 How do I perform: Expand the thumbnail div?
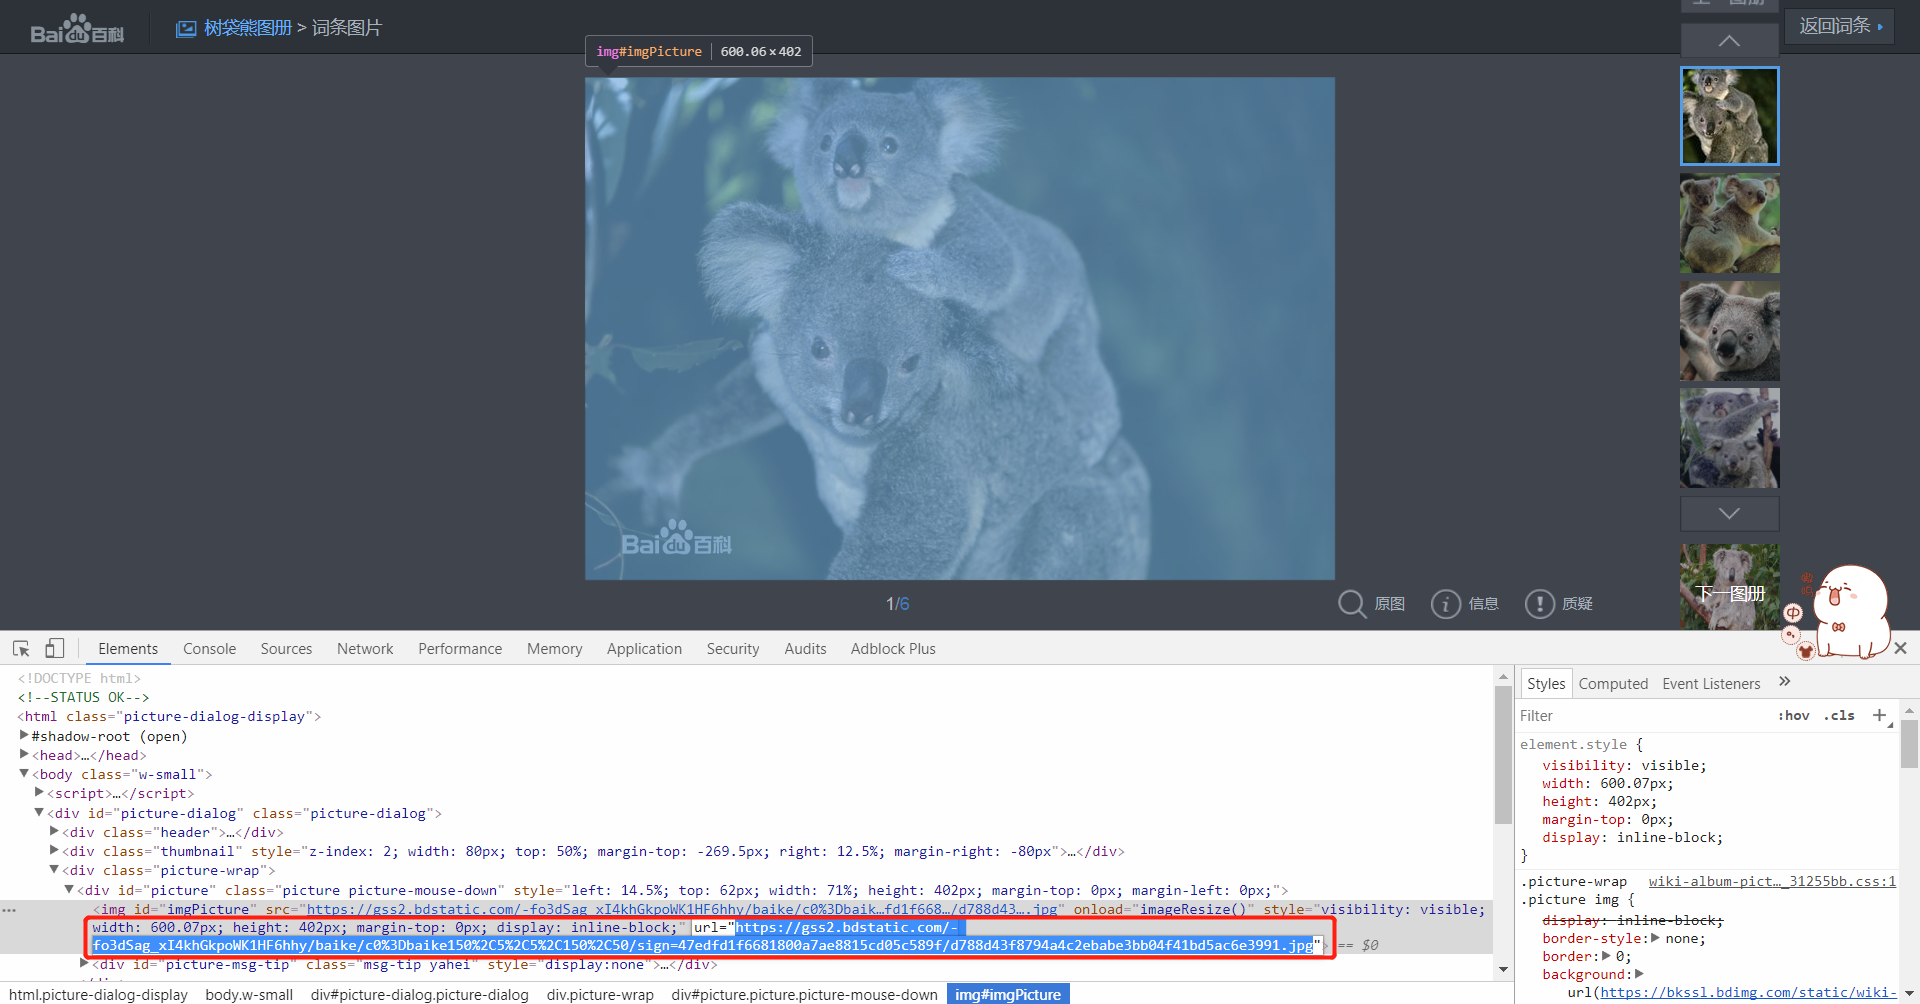[54, 850]
